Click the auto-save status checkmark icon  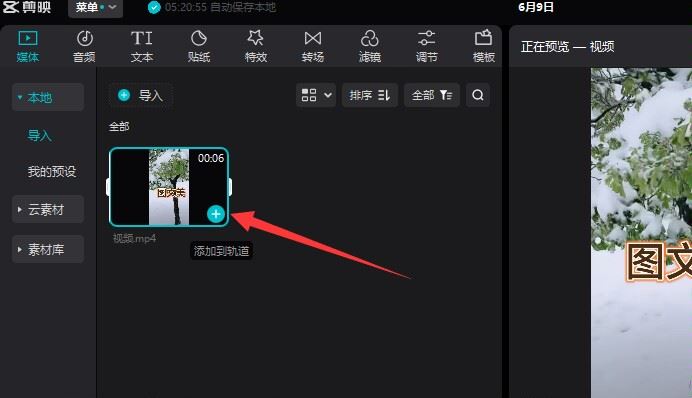154,8
